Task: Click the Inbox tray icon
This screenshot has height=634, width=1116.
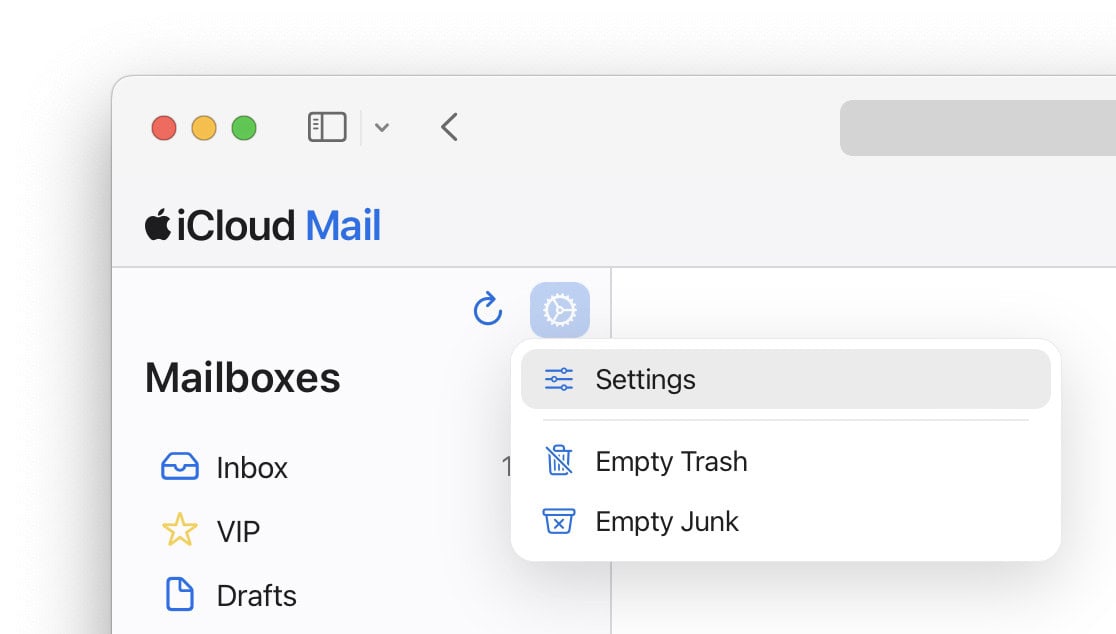Action: pyautogui.click(x=179, y=467)
